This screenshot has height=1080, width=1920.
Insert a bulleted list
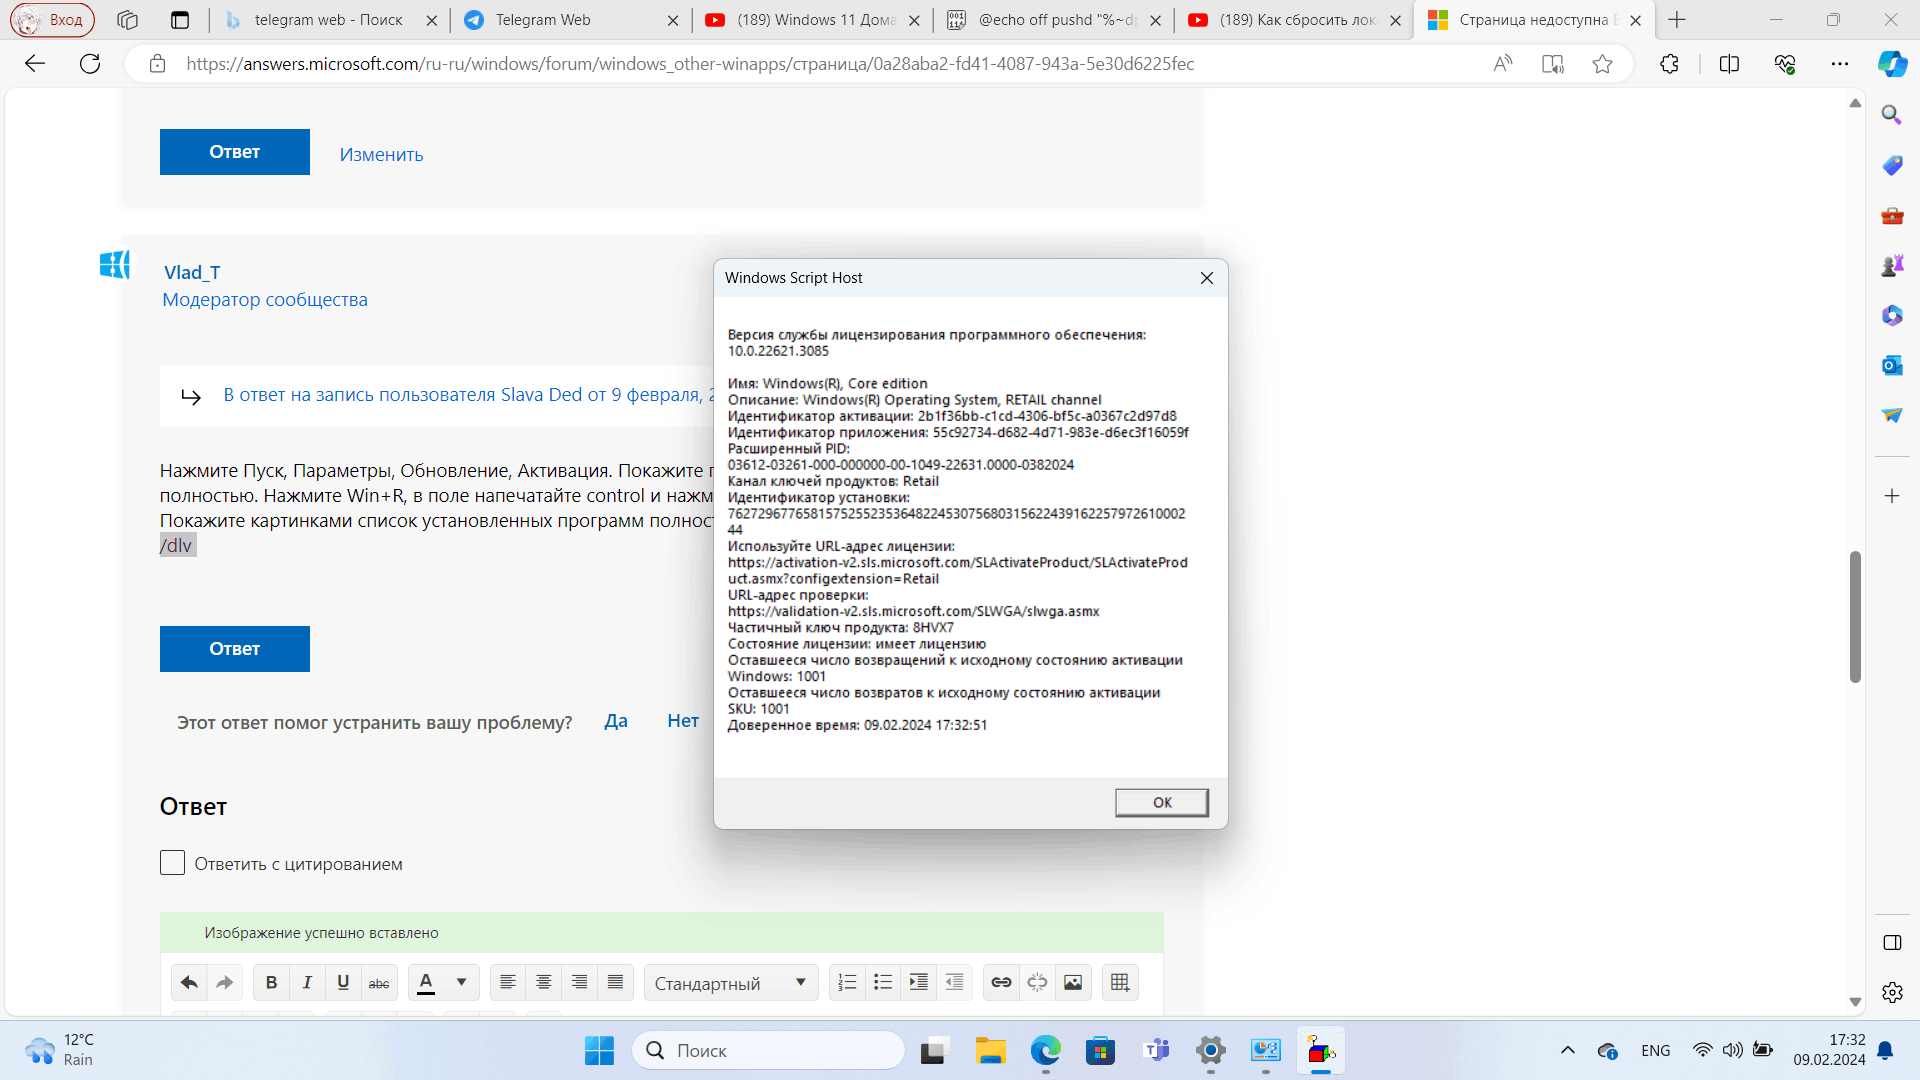pos(883,983)
